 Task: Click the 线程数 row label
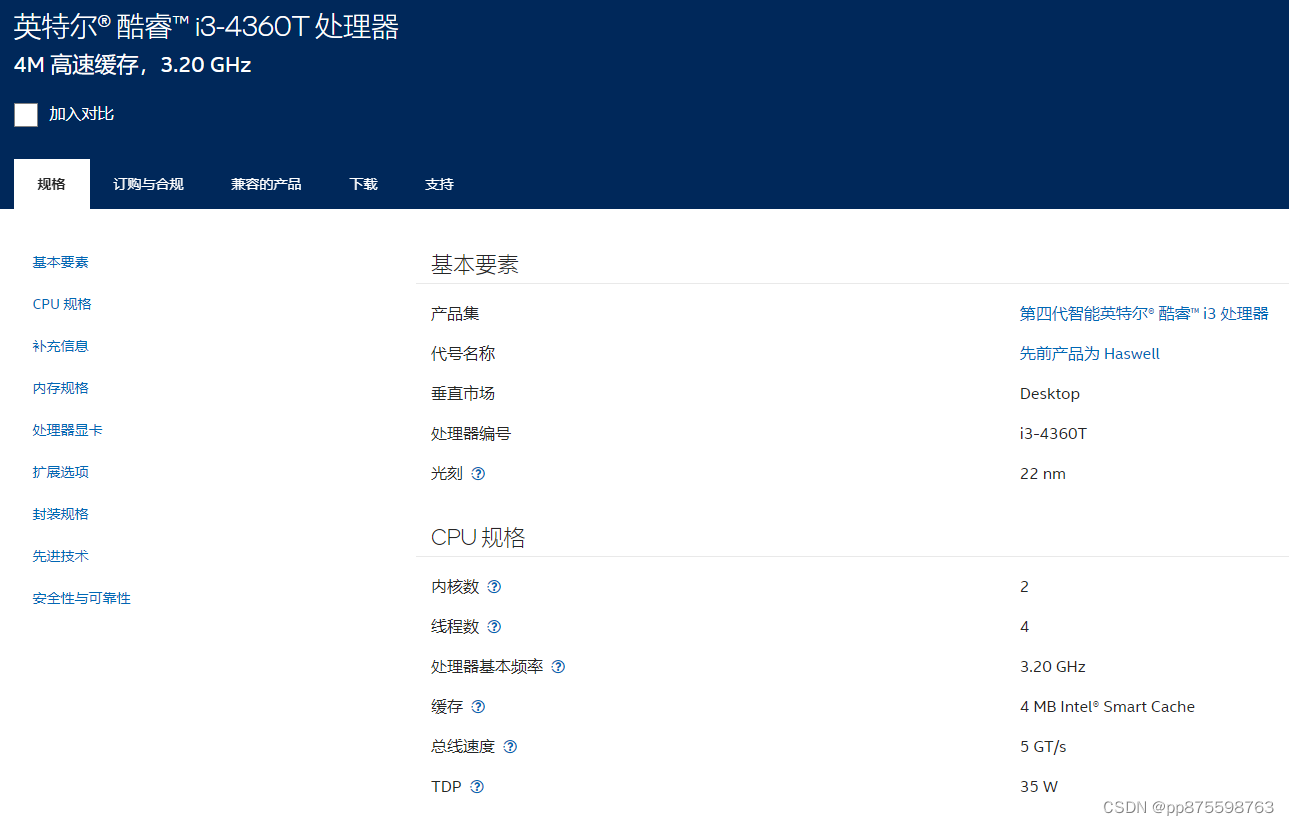point(455,627)
